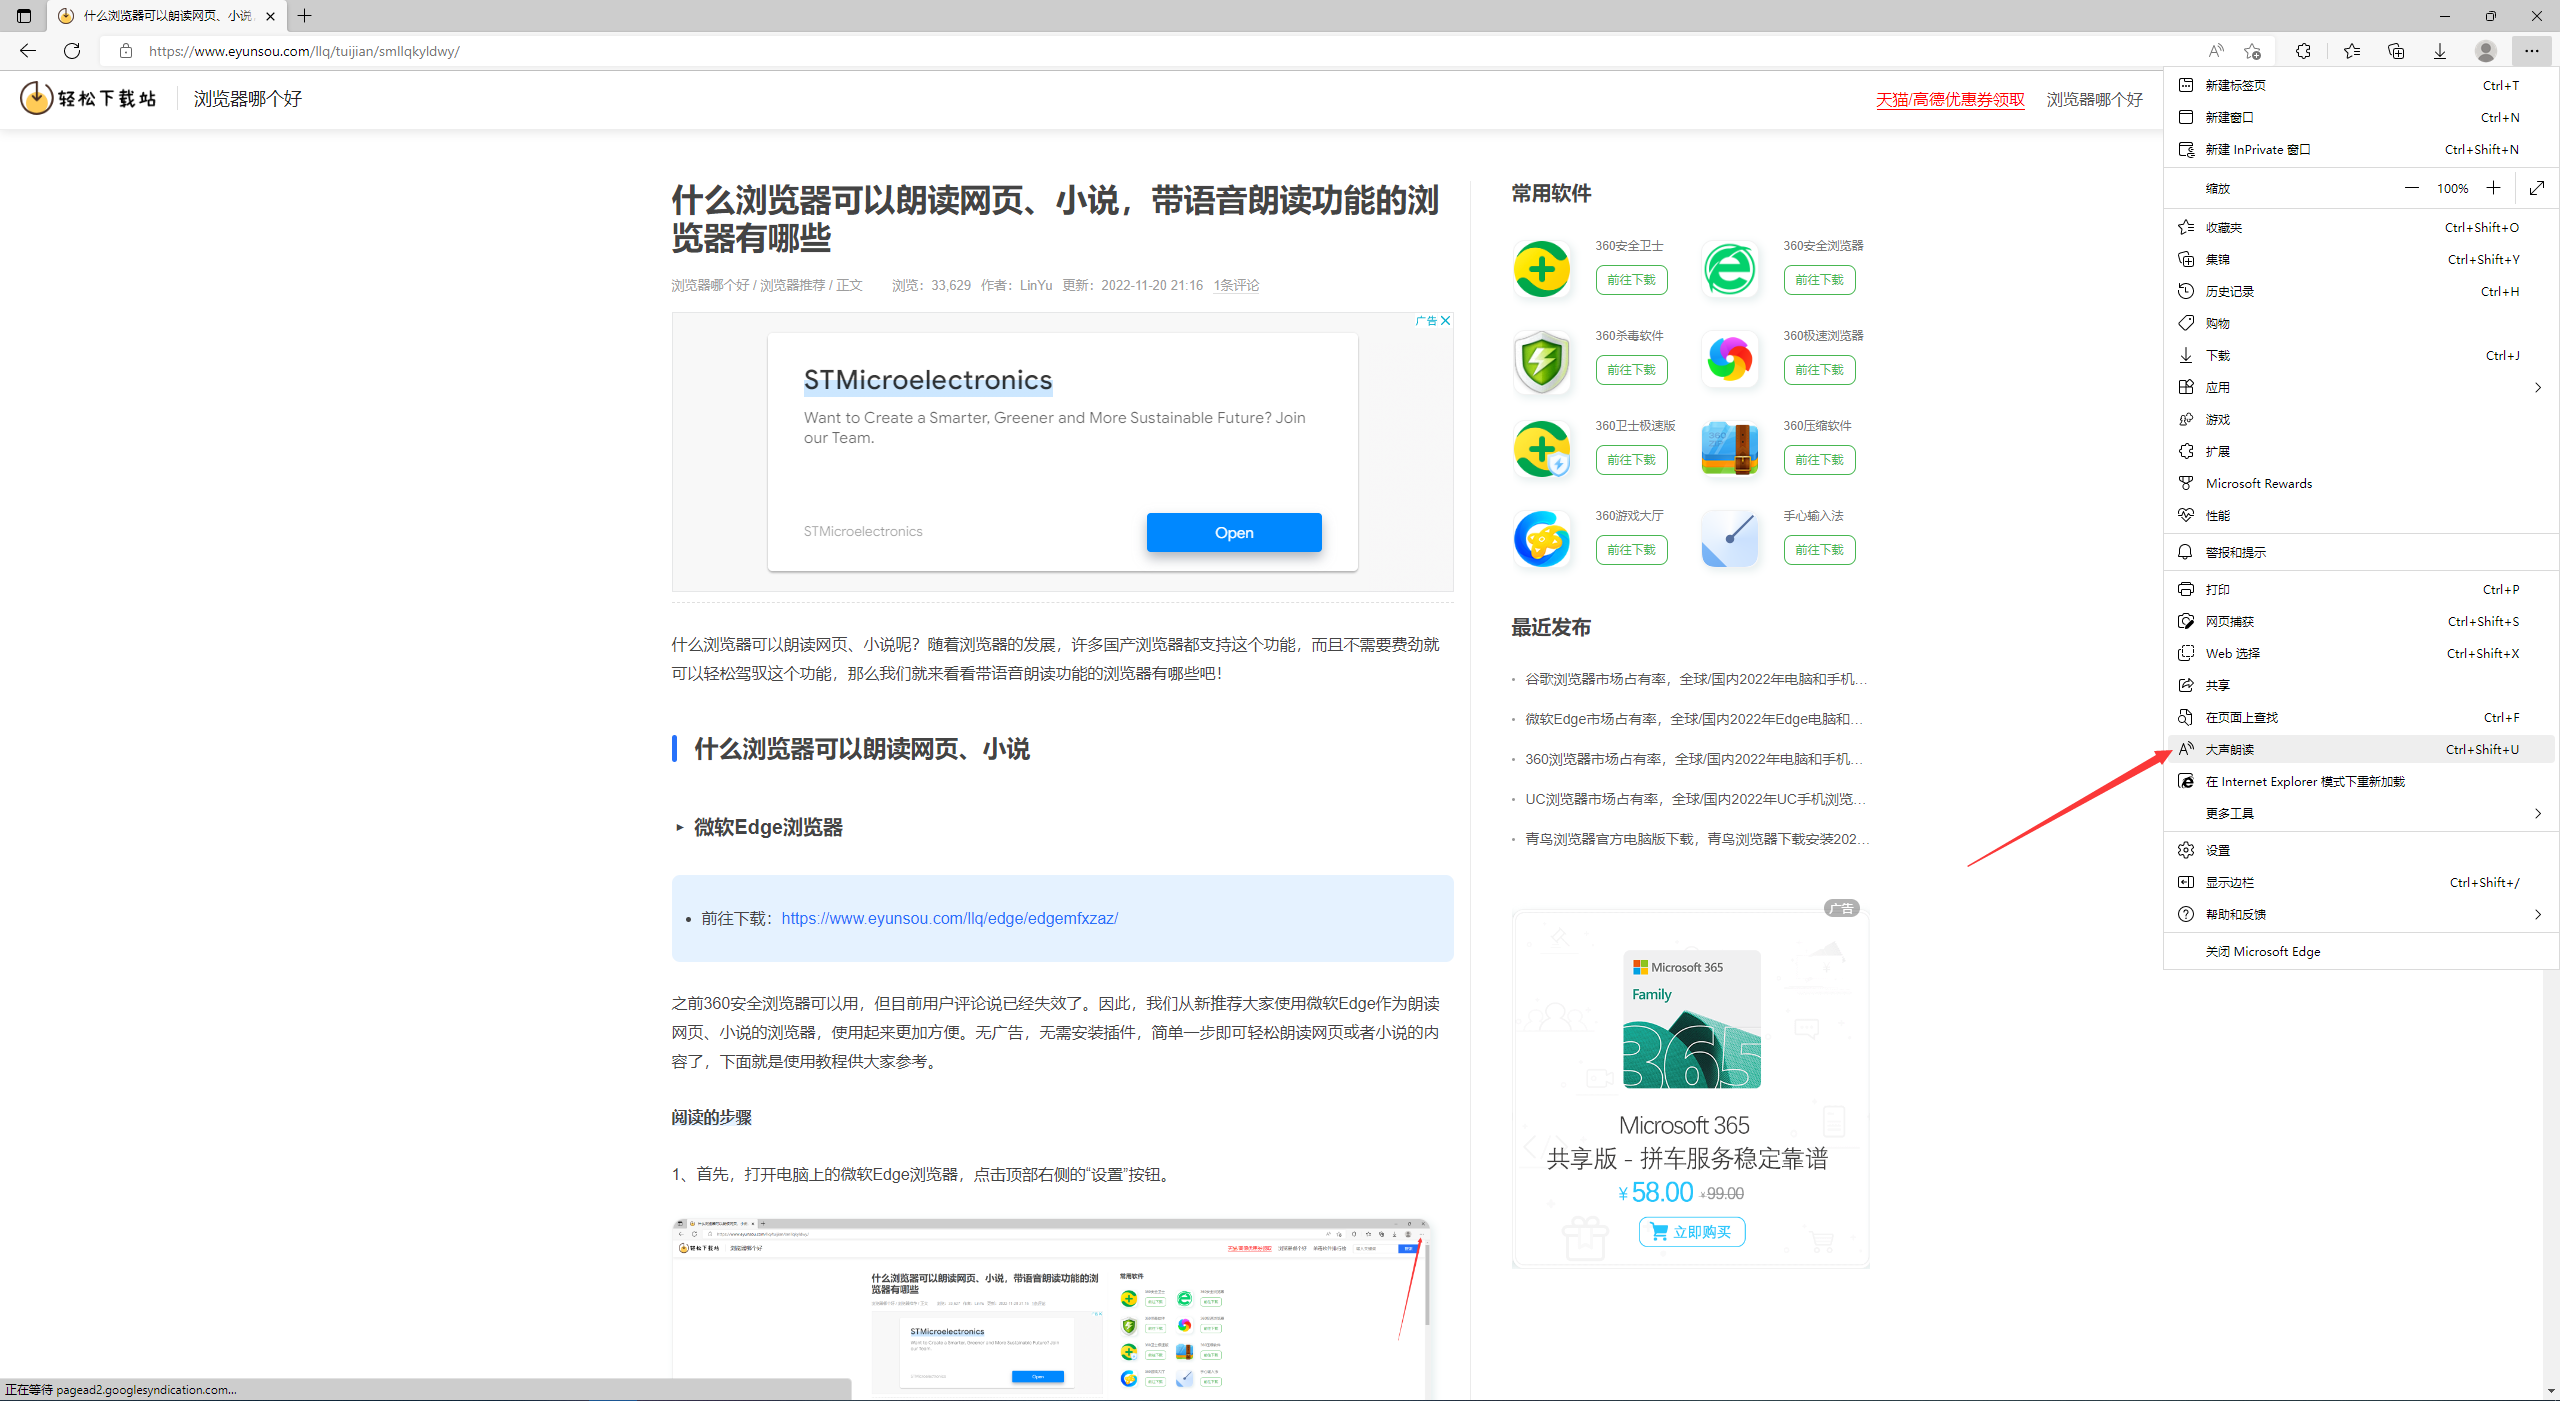Click the blue Open button in the ad
Screen dimensions: 2560x1401
coord(1234,532)
